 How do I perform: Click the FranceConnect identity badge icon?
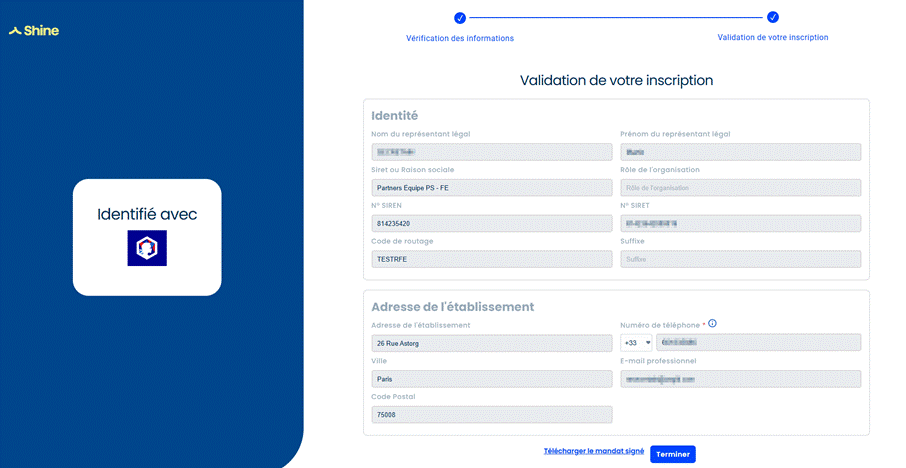tap(147, 248)
